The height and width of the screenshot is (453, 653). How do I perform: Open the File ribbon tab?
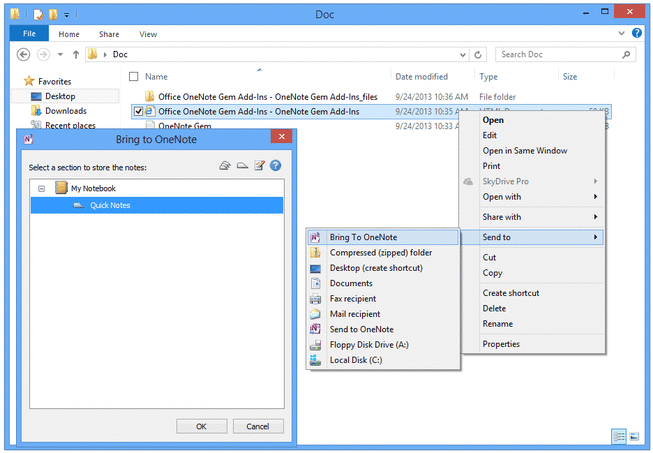[29, 34]
